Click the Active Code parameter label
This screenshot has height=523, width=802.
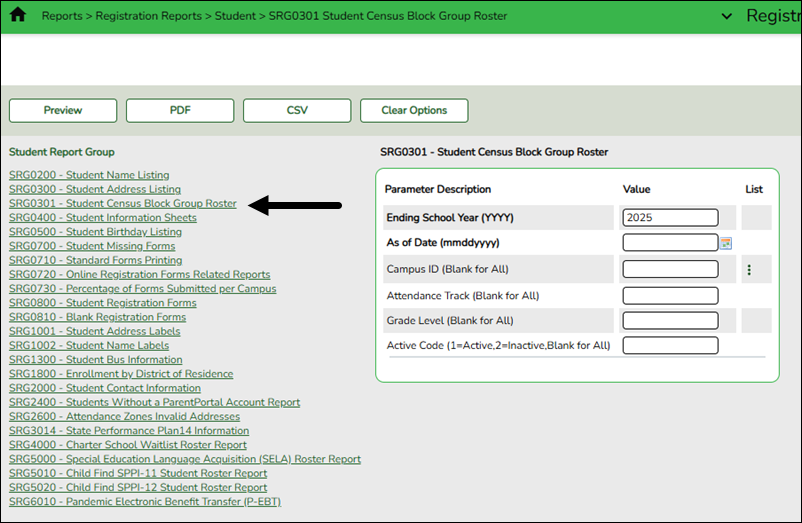pos(499,346)
